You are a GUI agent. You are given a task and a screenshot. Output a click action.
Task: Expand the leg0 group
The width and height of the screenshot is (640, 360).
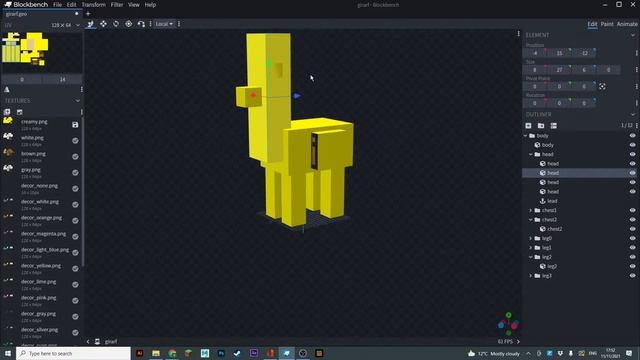point(531,238)
